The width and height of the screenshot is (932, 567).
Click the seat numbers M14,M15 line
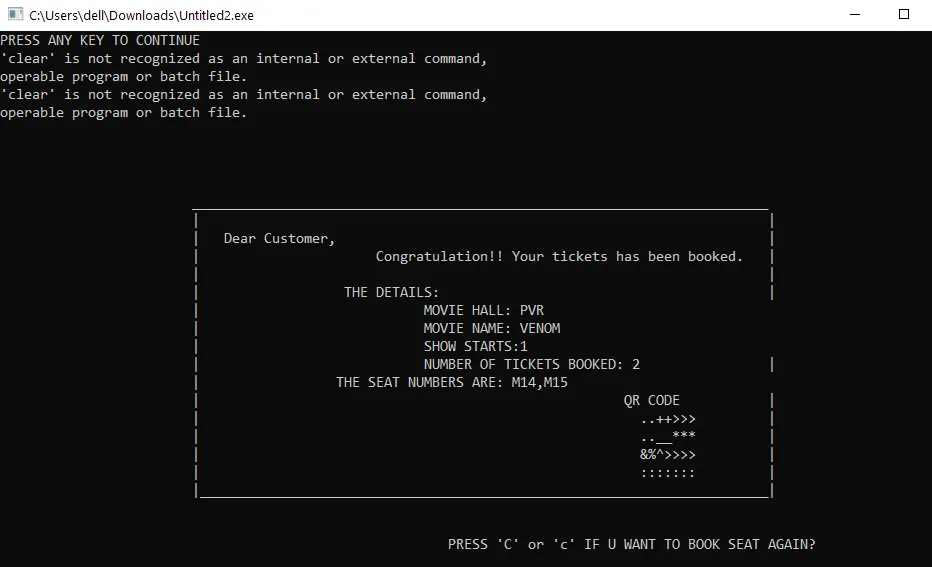(451, 383)
